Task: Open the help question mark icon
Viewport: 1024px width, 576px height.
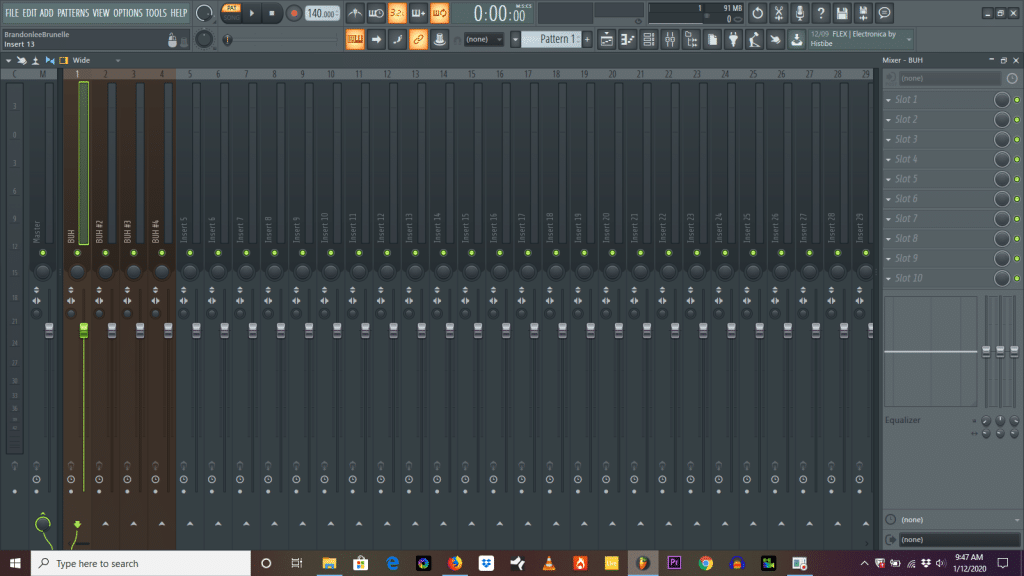Action: pyautogui.click(x=821, y=13)
